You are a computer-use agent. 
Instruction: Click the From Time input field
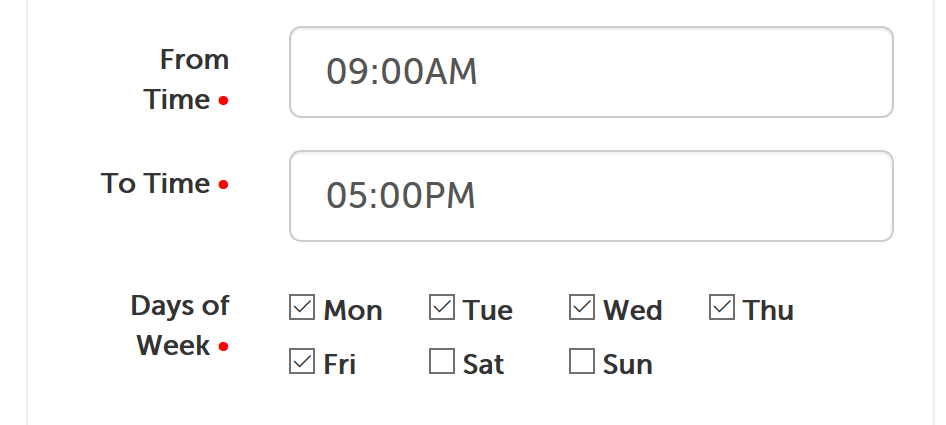(590, 72)
